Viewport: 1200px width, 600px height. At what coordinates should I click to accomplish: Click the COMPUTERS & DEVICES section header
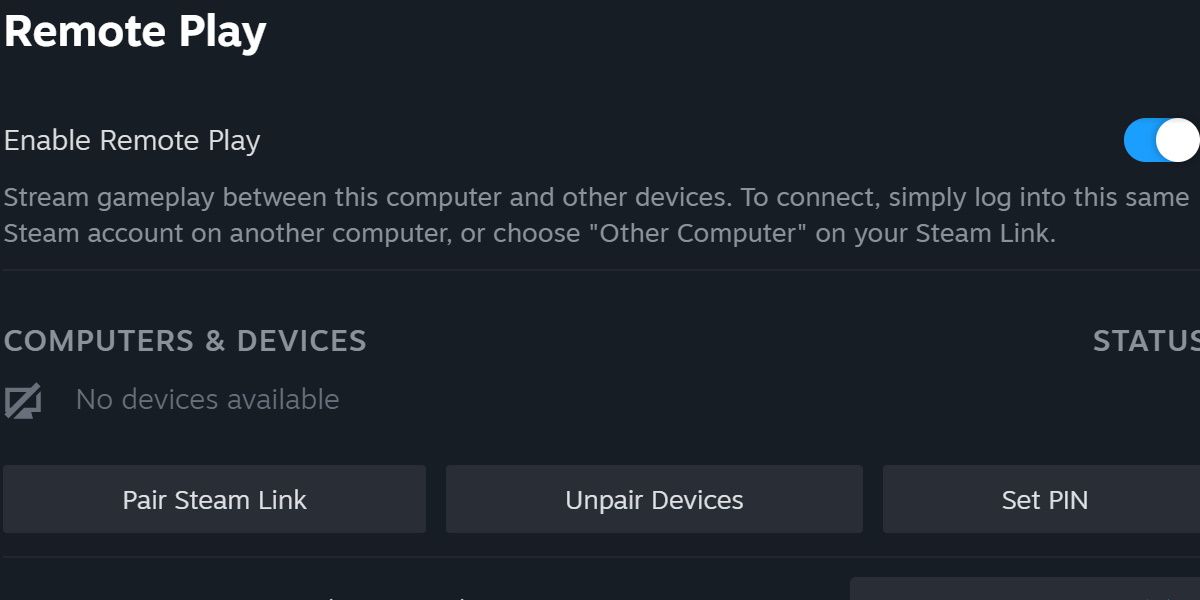coord(186,341)
